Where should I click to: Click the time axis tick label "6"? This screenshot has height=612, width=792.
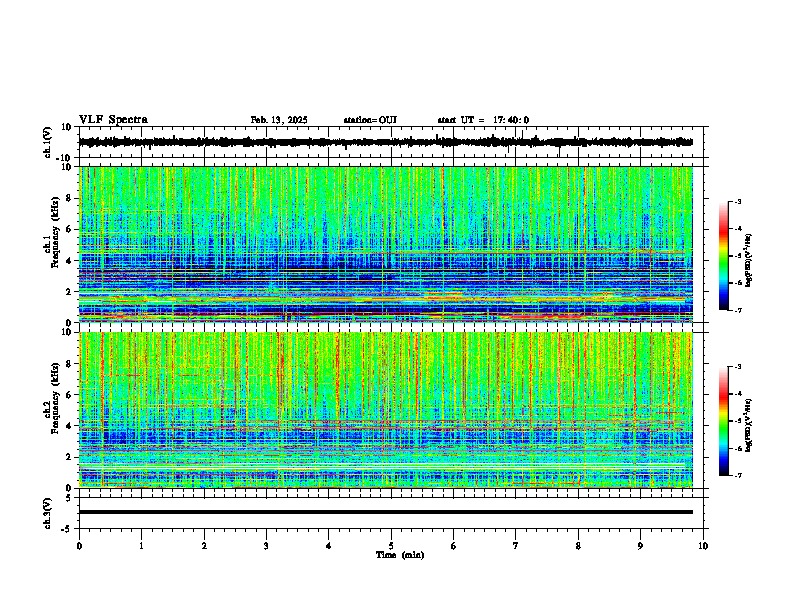click(454, 545)
